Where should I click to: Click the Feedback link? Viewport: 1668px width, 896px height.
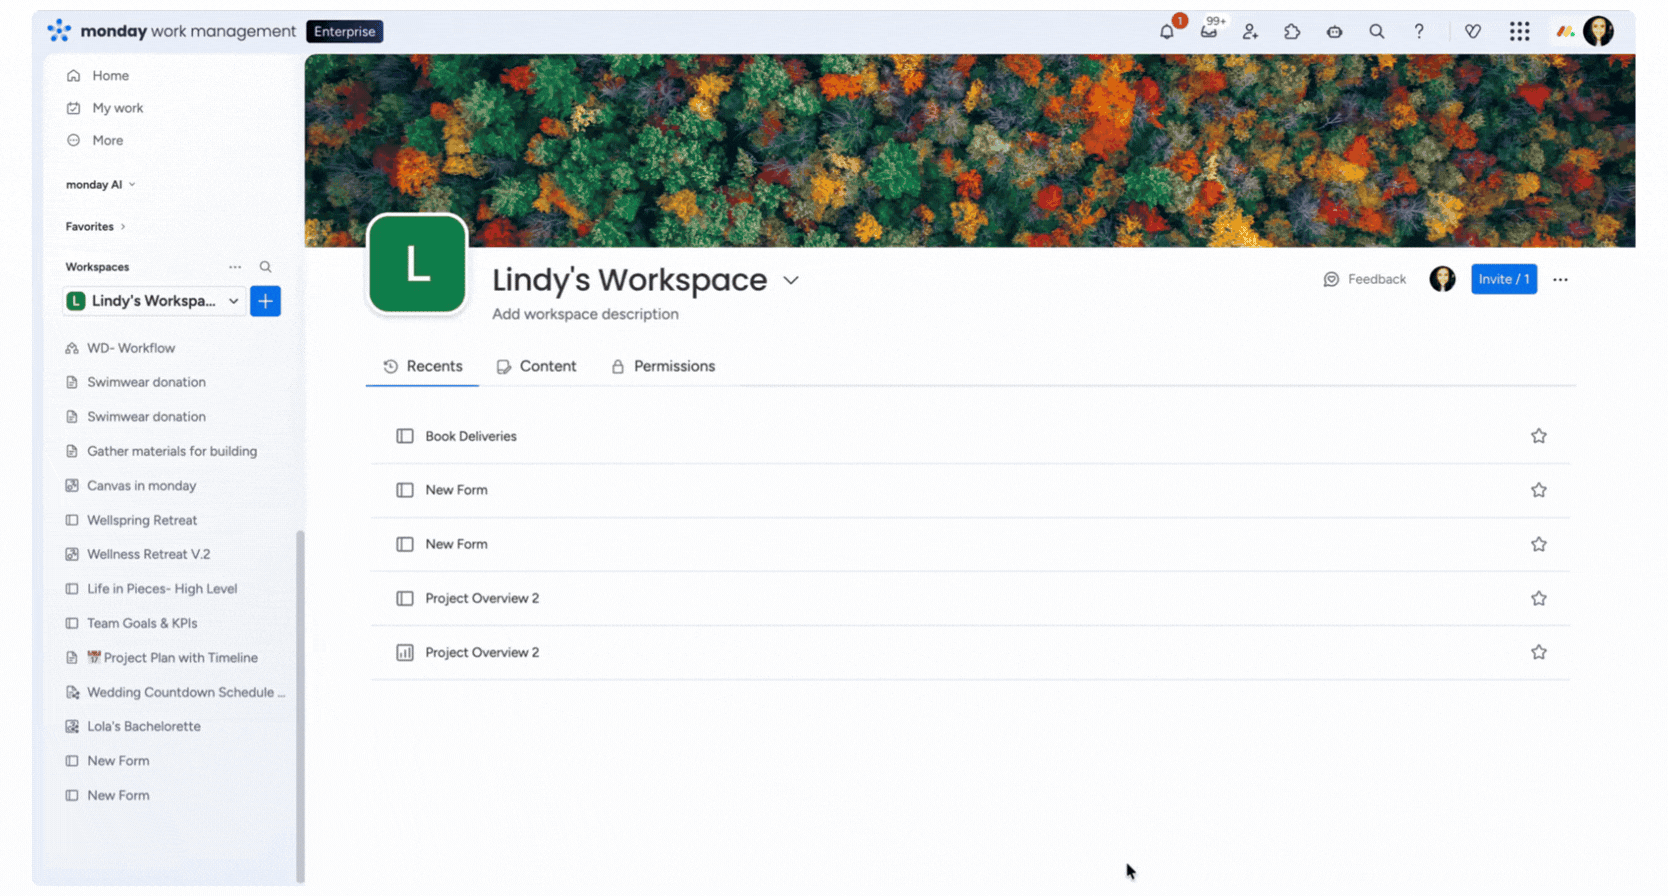click(x=1365, y=280)
